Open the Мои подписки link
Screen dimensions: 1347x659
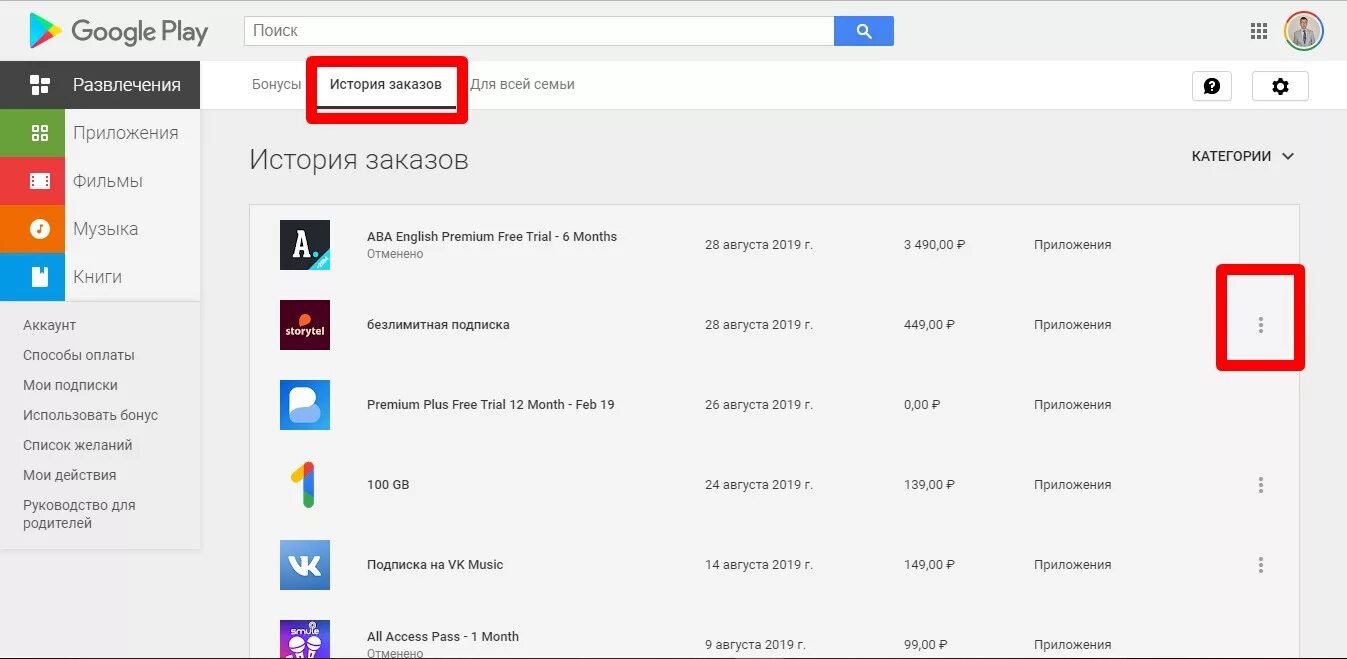(70, 385)
